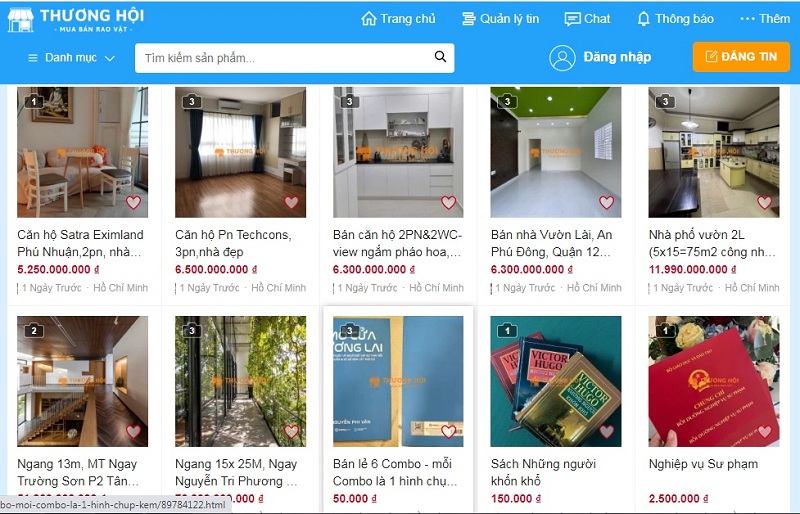Open Bán nhà Vườn Lài listing title
The width and height of the screenshot is (800, 514).
551,243
